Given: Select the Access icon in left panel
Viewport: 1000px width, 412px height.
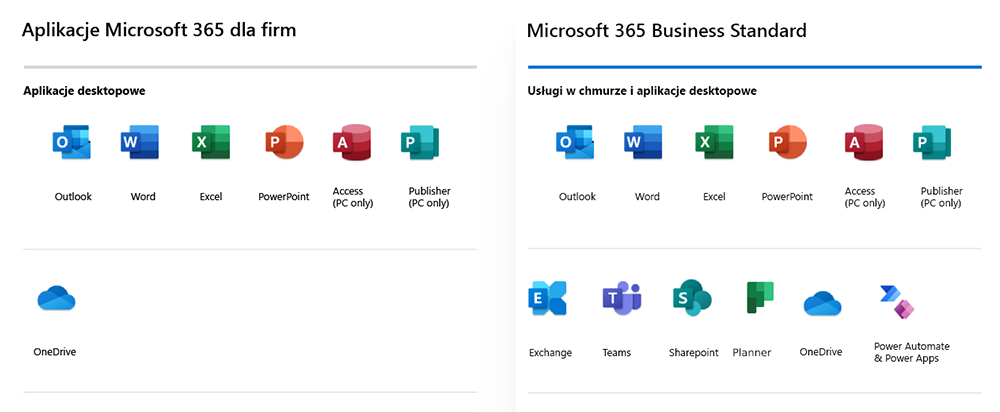Looking at the screenshot, I should [351, 142].
